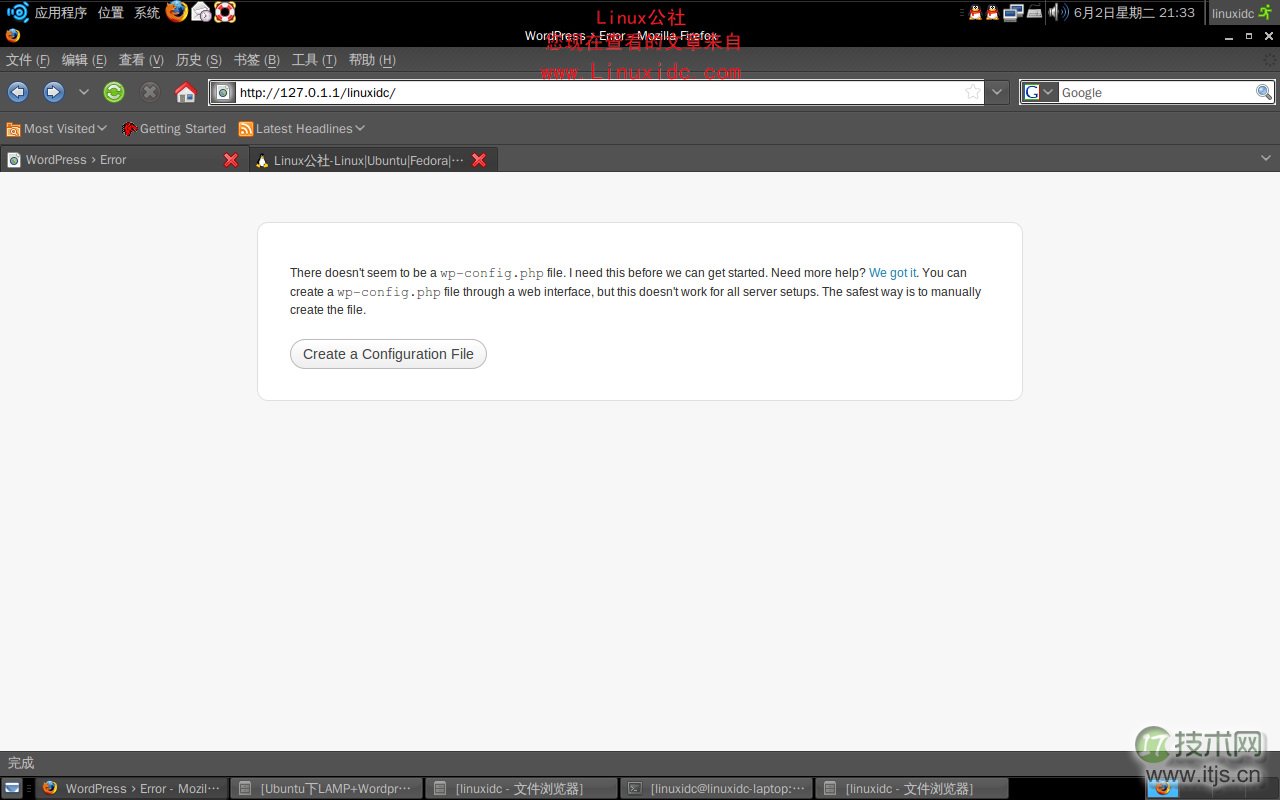Launch Firefox from the top panel icon
Screen dimensions: 1280x800
[x=177, y=12]
